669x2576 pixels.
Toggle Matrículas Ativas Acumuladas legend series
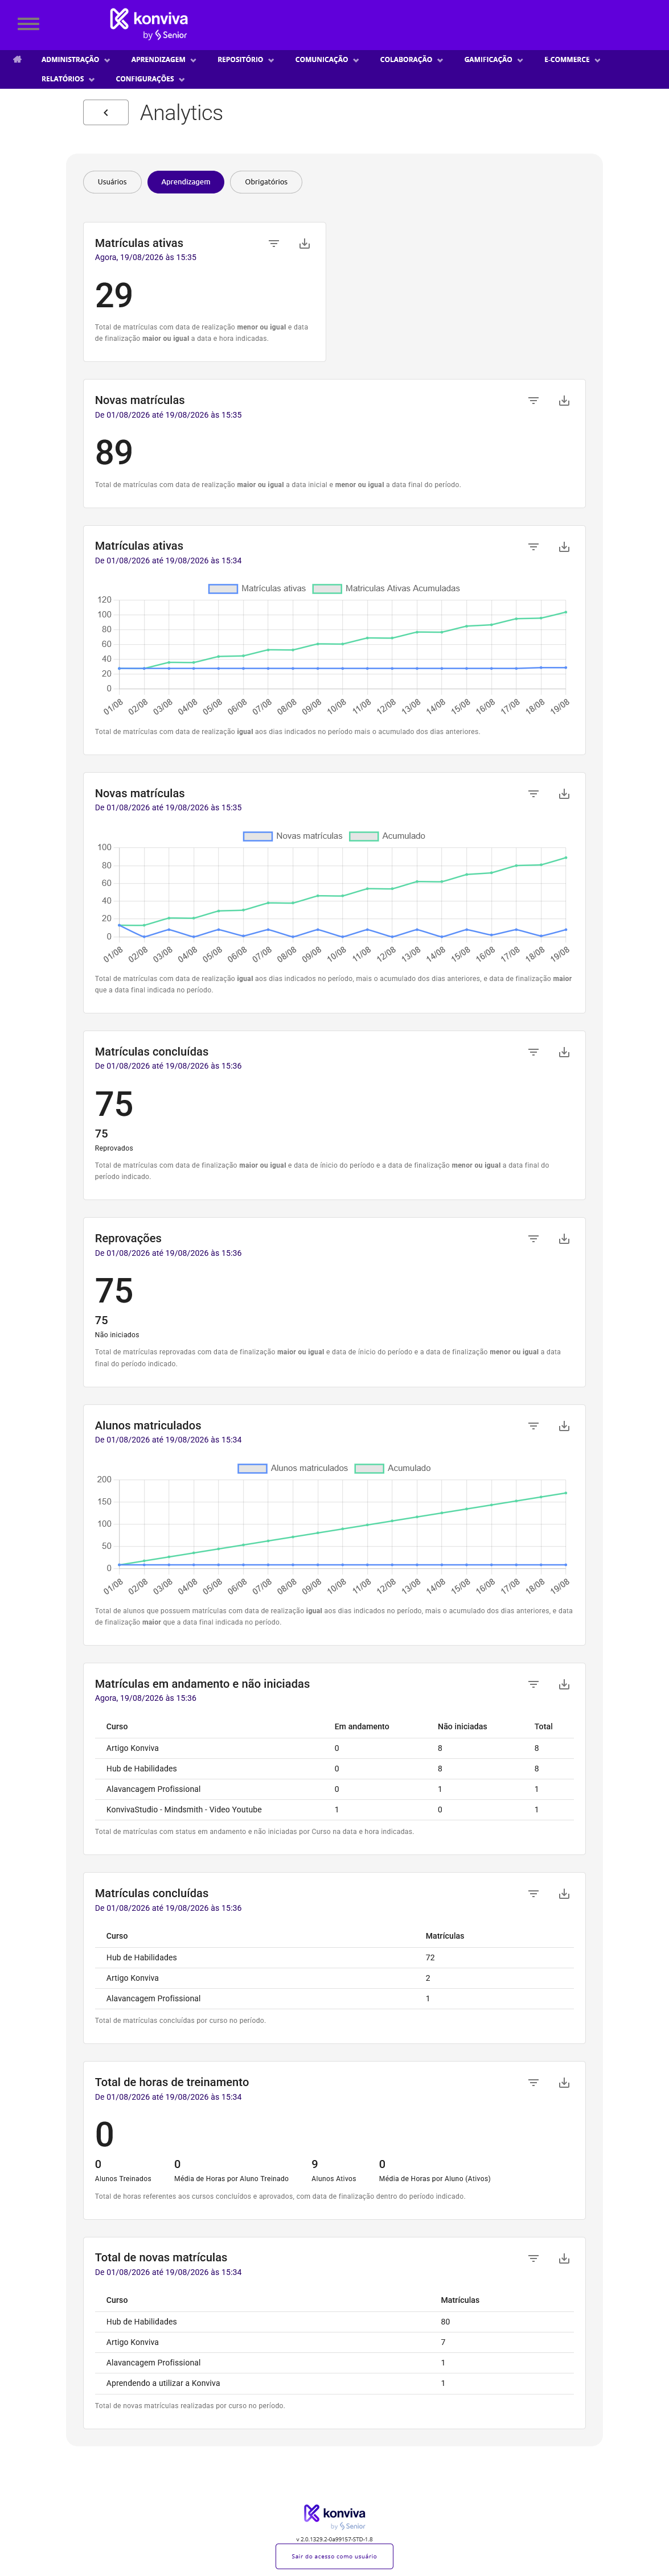tap(386, 589)
